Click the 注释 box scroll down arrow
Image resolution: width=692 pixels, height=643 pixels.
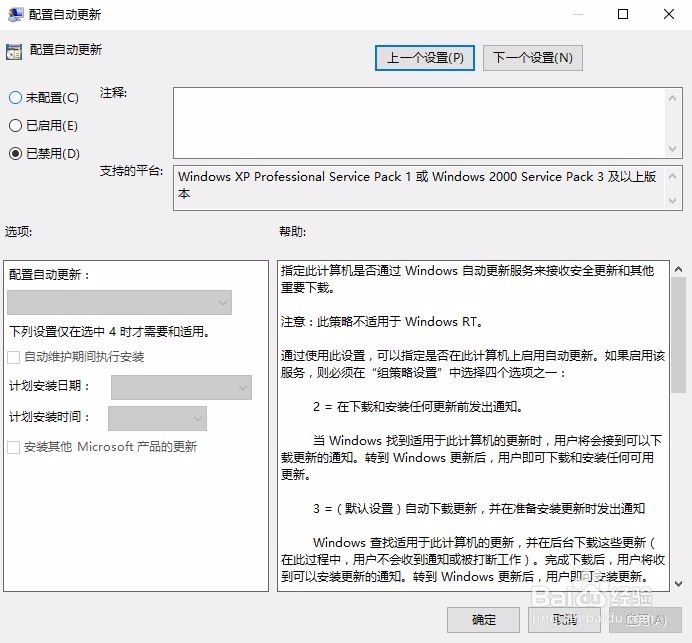pos(673,149)
